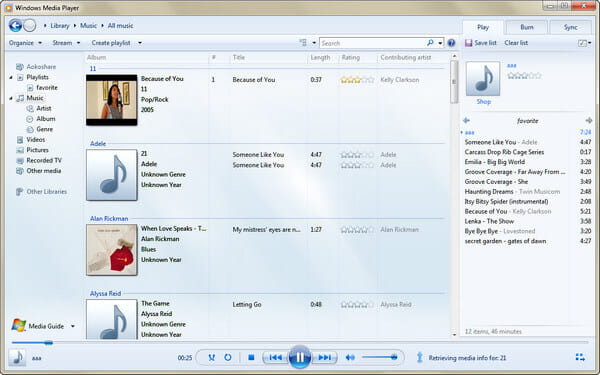The height and width of the screenshot is (375, 600).
Task: Skip to next track
Action: point(324,357)
